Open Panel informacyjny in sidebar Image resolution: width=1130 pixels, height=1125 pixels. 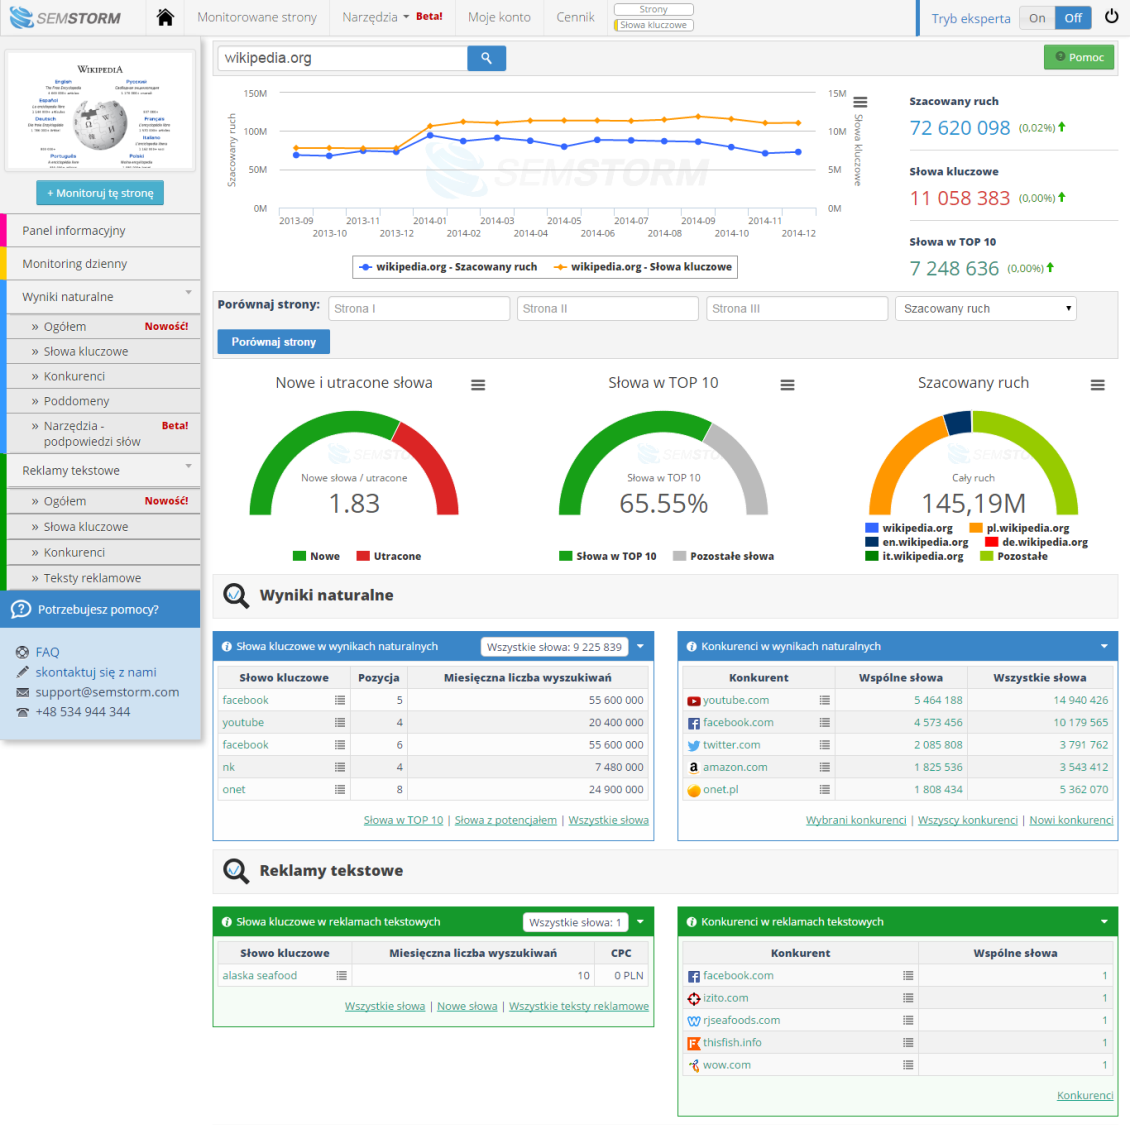click(x=103, y=231)
